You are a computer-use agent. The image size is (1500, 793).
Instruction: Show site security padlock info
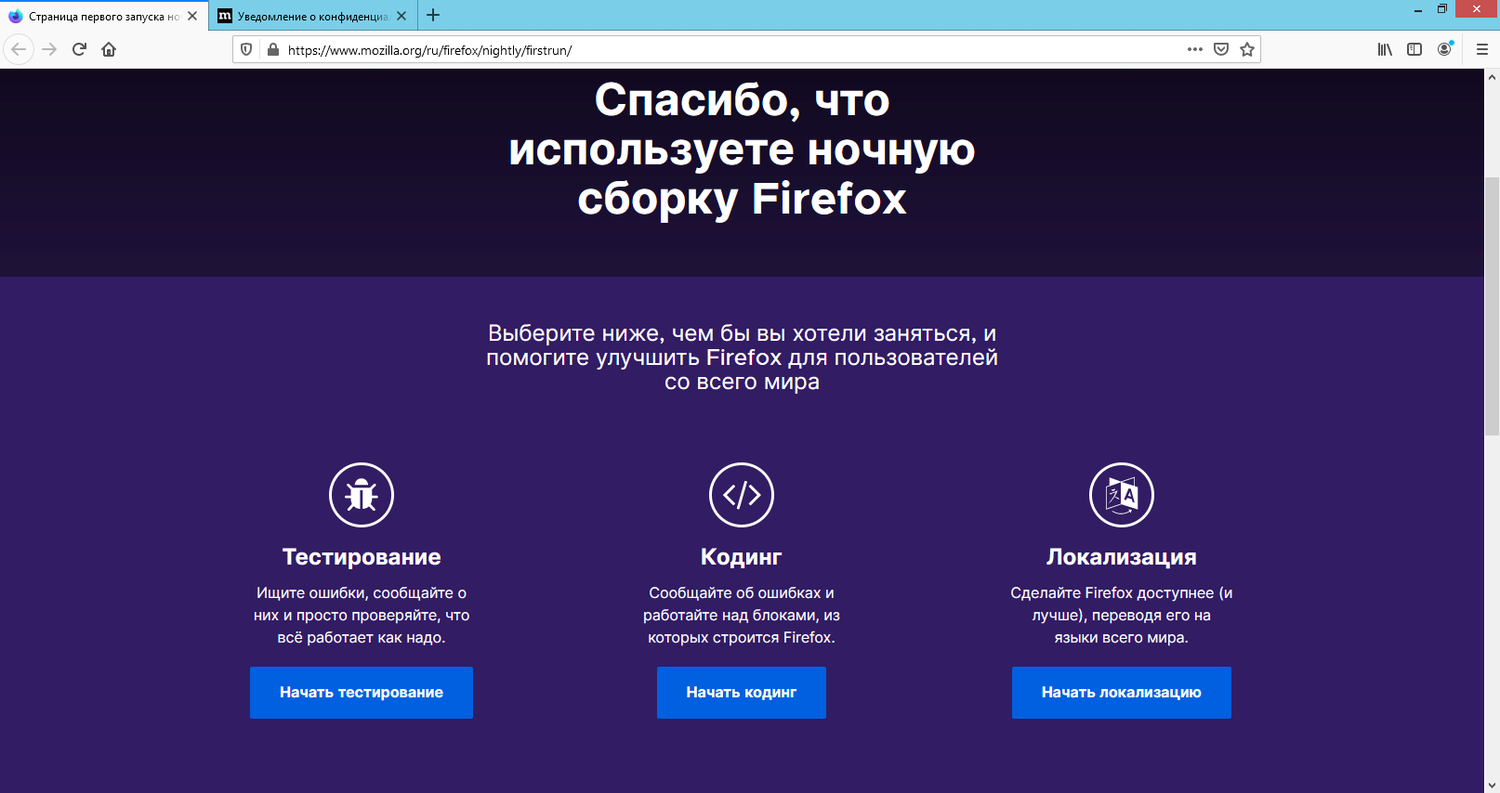[x=271, y=49]
